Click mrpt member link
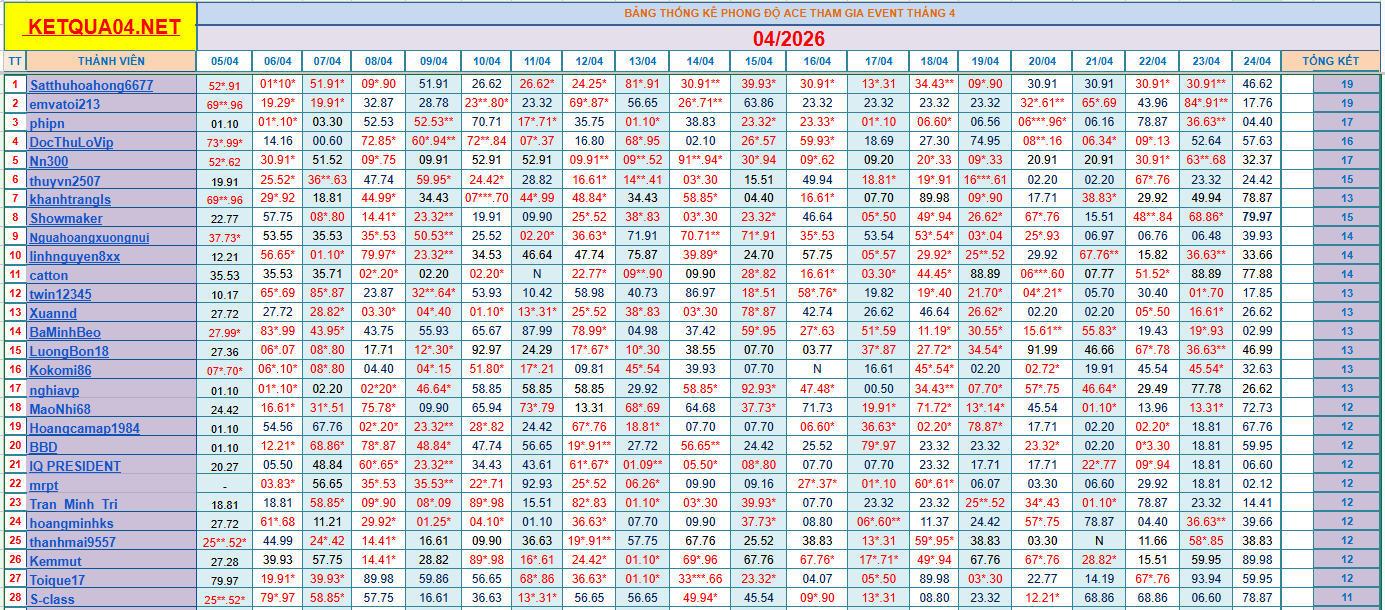The height and width of the screenshot is (610, 1385). [44, 485]
